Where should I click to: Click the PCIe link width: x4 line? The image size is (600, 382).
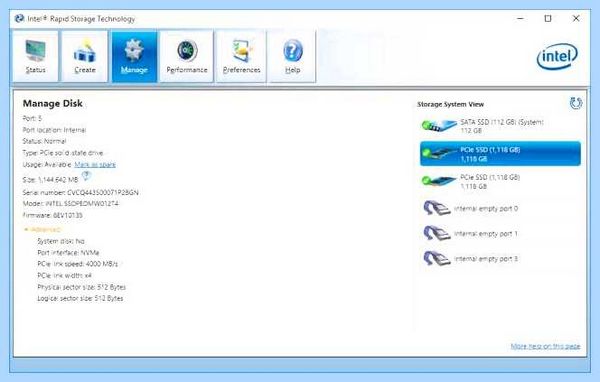tap(64, 276)
